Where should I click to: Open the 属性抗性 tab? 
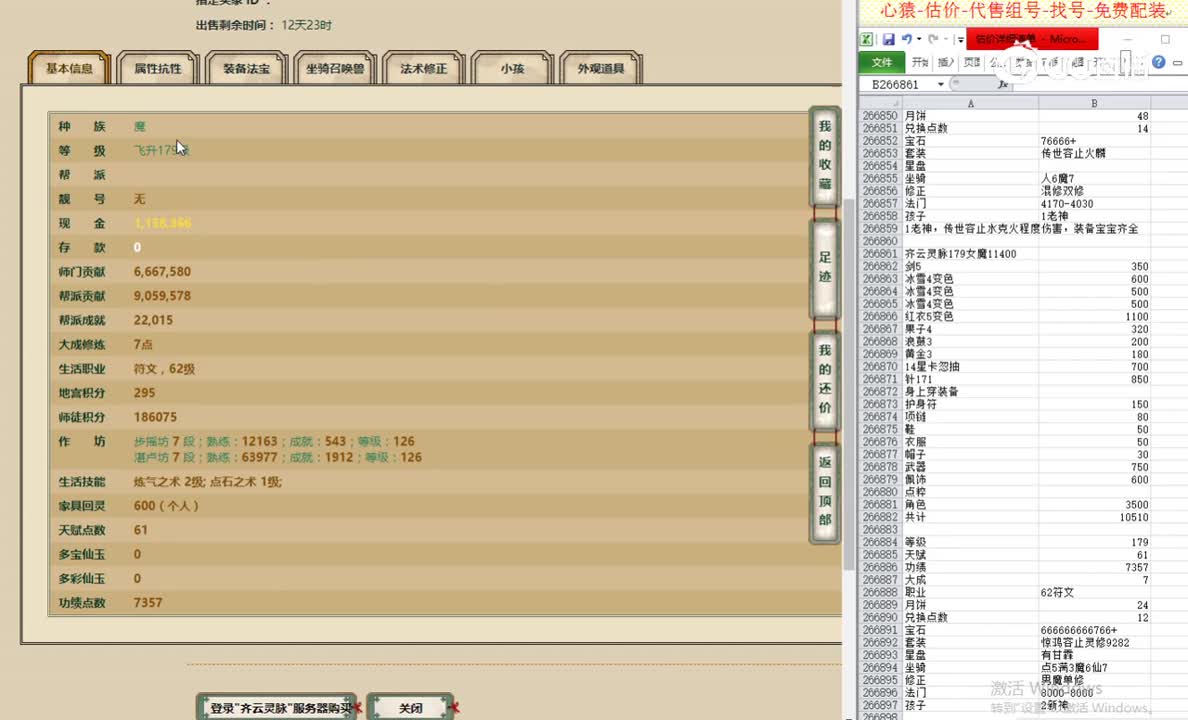158,68
